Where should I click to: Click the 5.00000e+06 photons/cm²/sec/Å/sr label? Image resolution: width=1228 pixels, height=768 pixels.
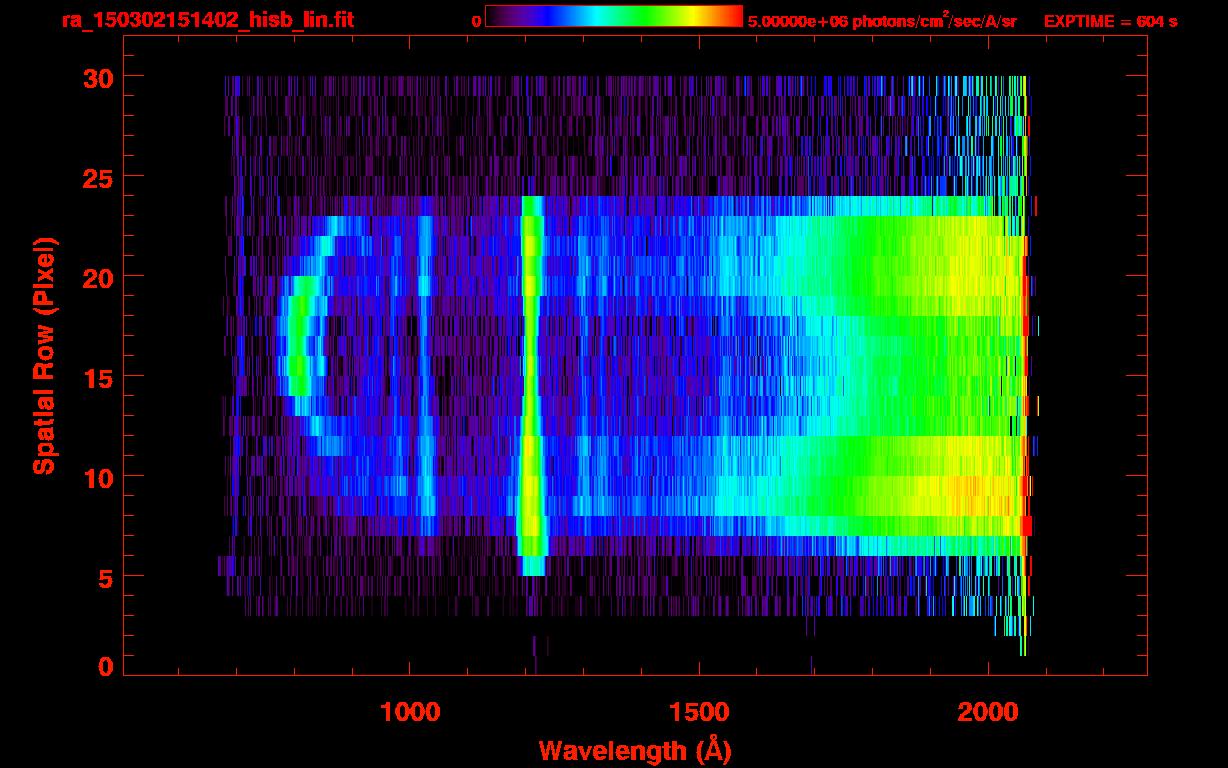coord(882,20)
